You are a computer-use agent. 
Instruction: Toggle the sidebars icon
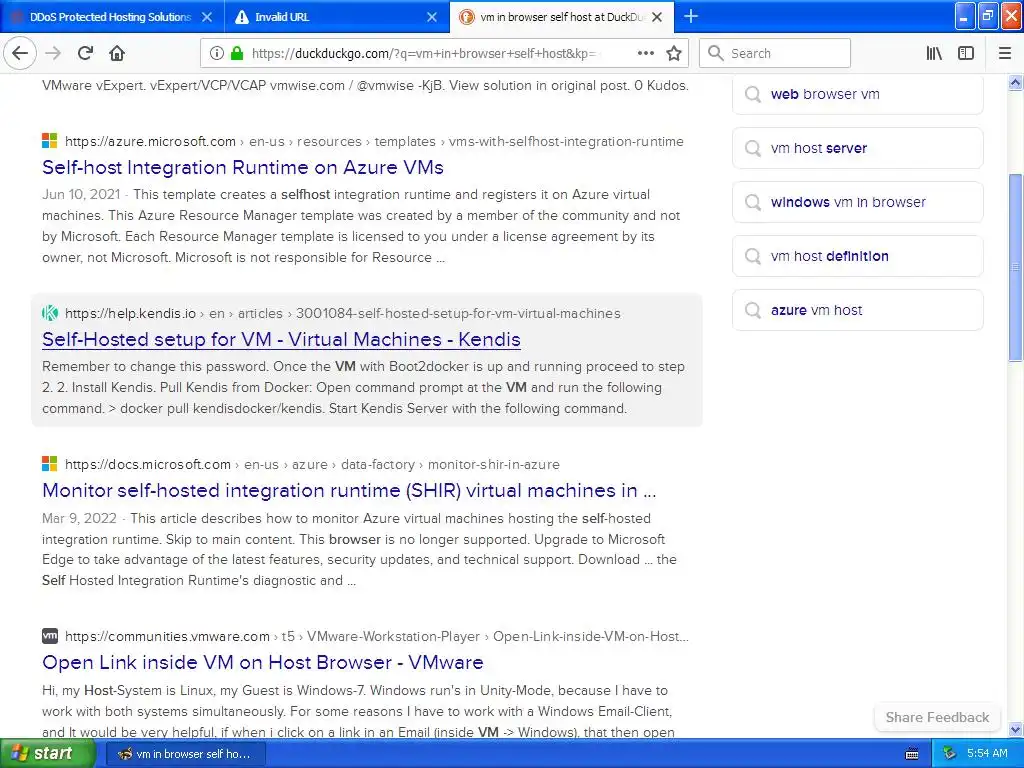click(x=966, y=54)
